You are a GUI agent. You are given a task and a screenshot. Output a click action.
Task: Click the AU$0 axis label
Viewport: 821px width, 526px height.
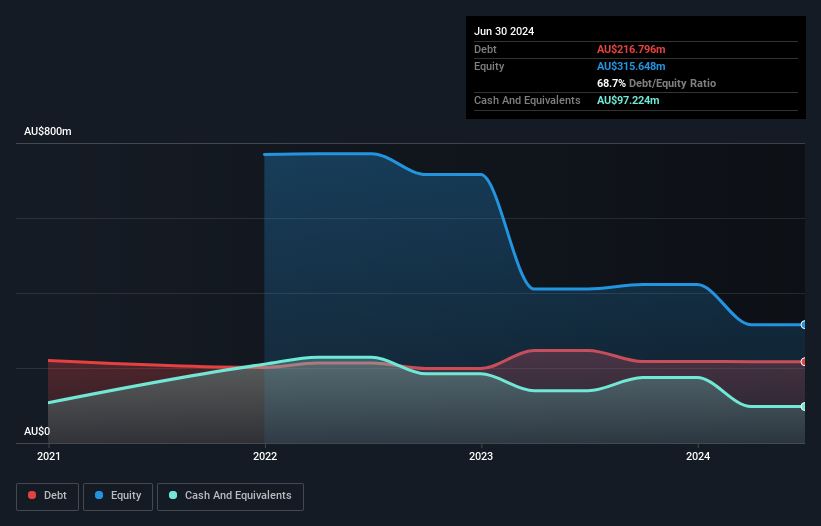(x=37, y=431)
